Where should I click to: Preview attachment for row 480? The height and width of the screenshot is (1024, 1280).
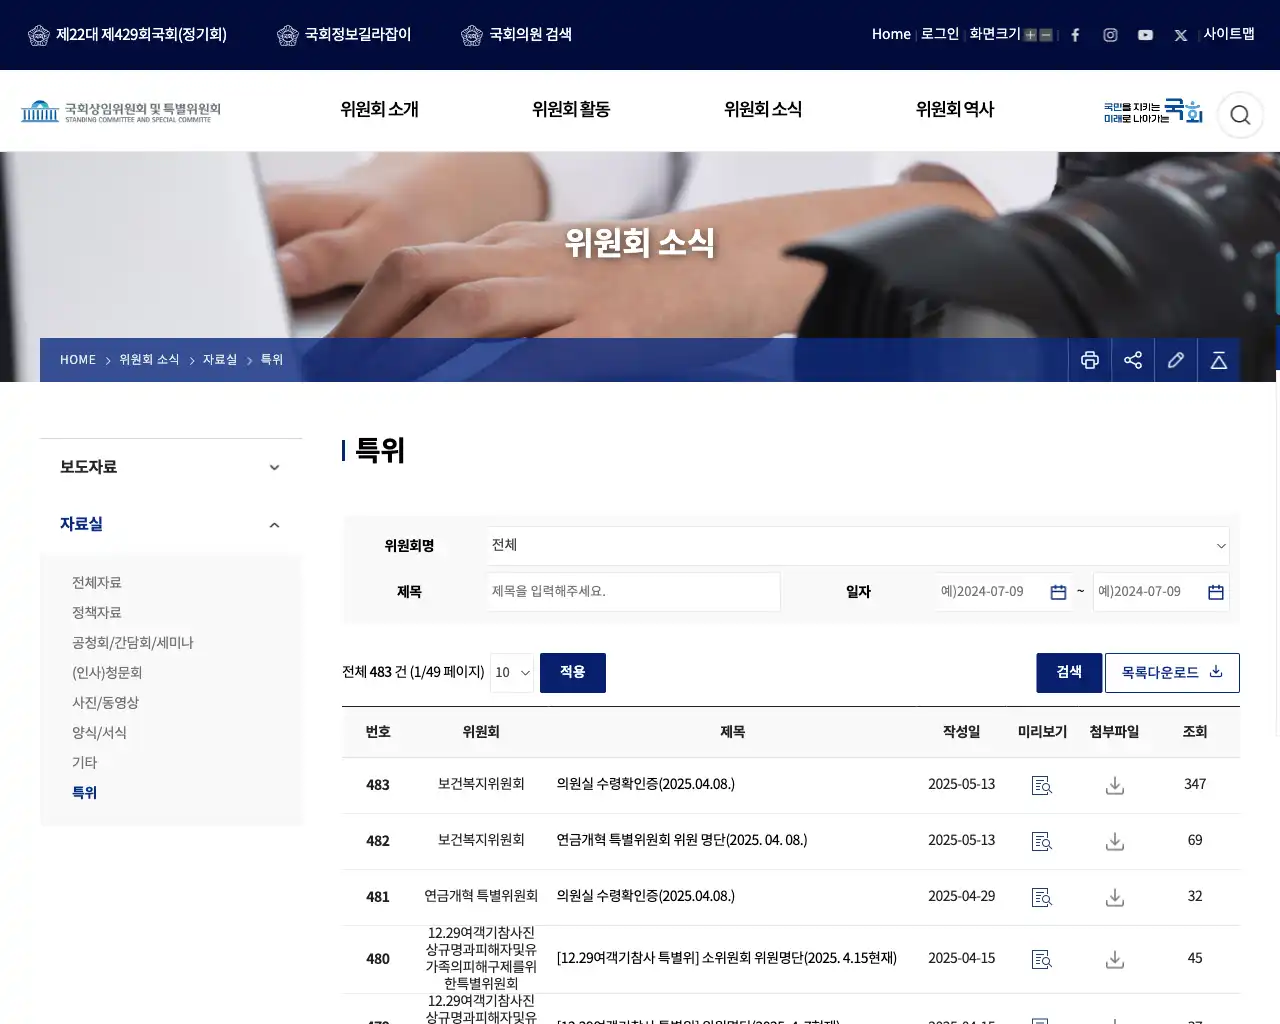(1042, 959)
